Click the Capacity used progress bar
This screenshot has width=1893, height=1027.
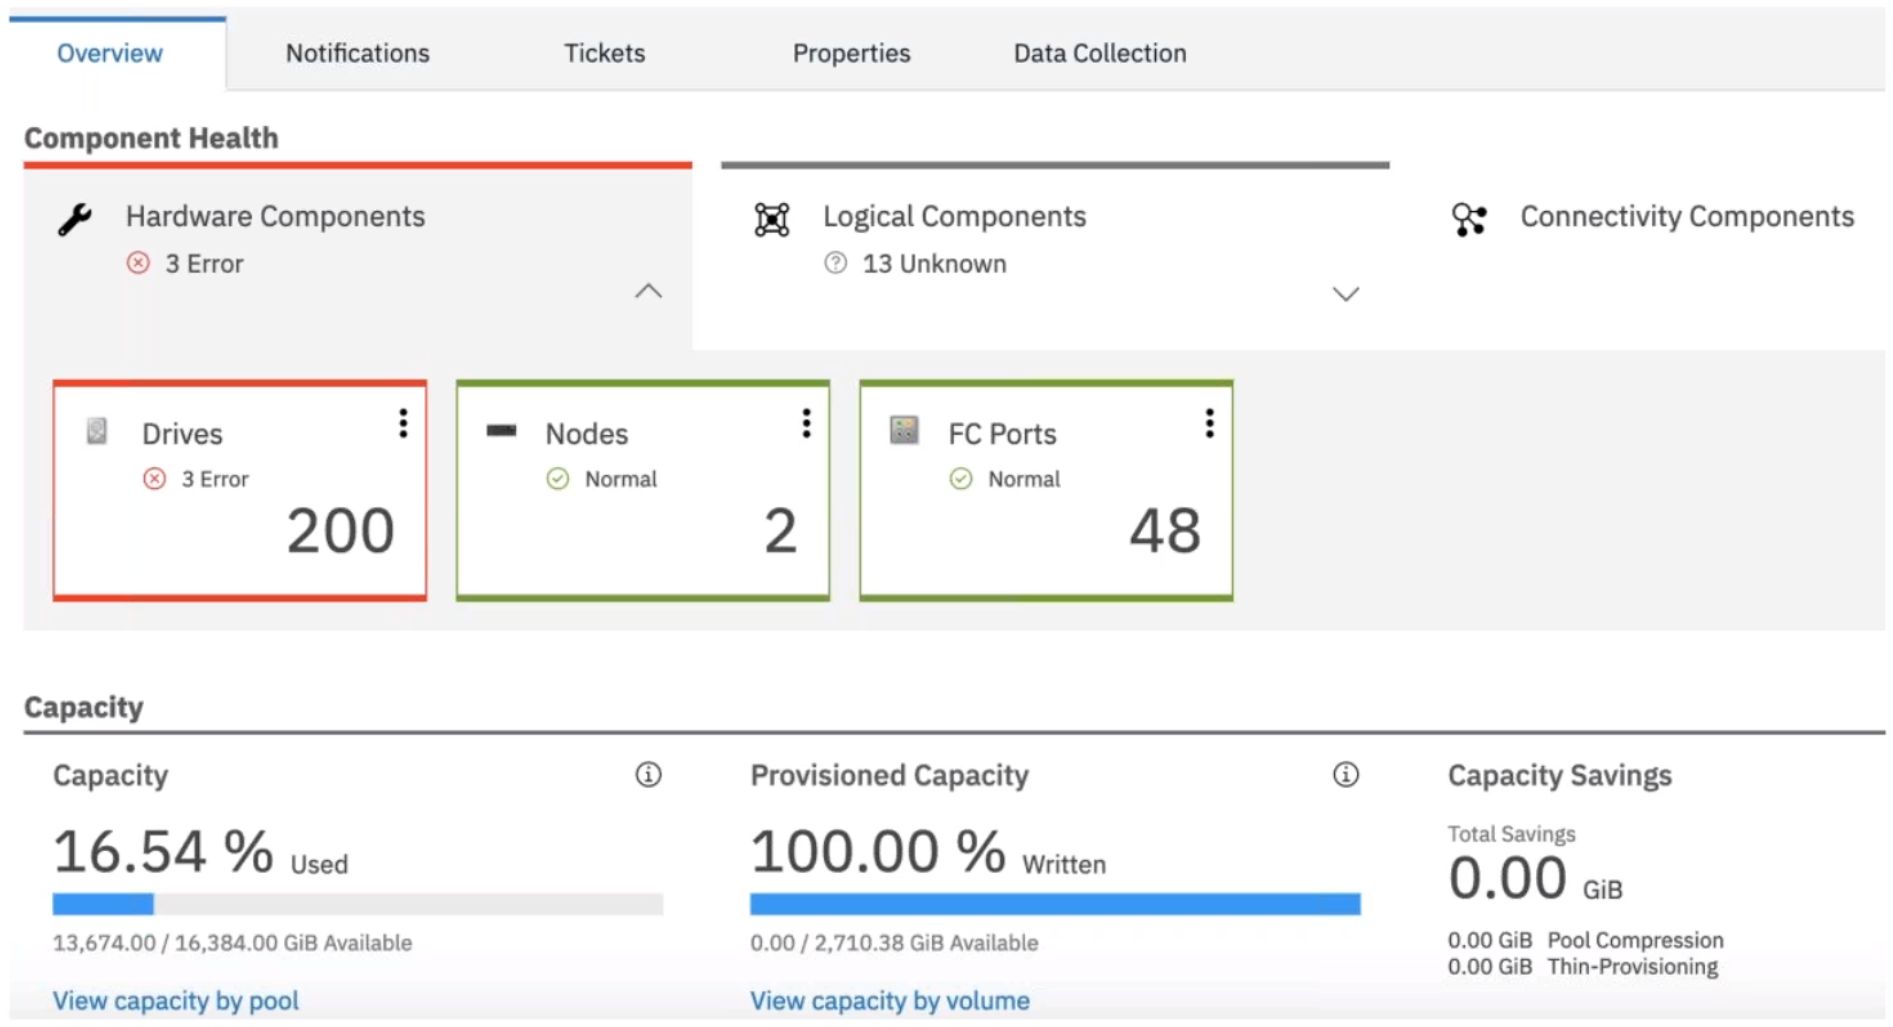tap(358, 904)
